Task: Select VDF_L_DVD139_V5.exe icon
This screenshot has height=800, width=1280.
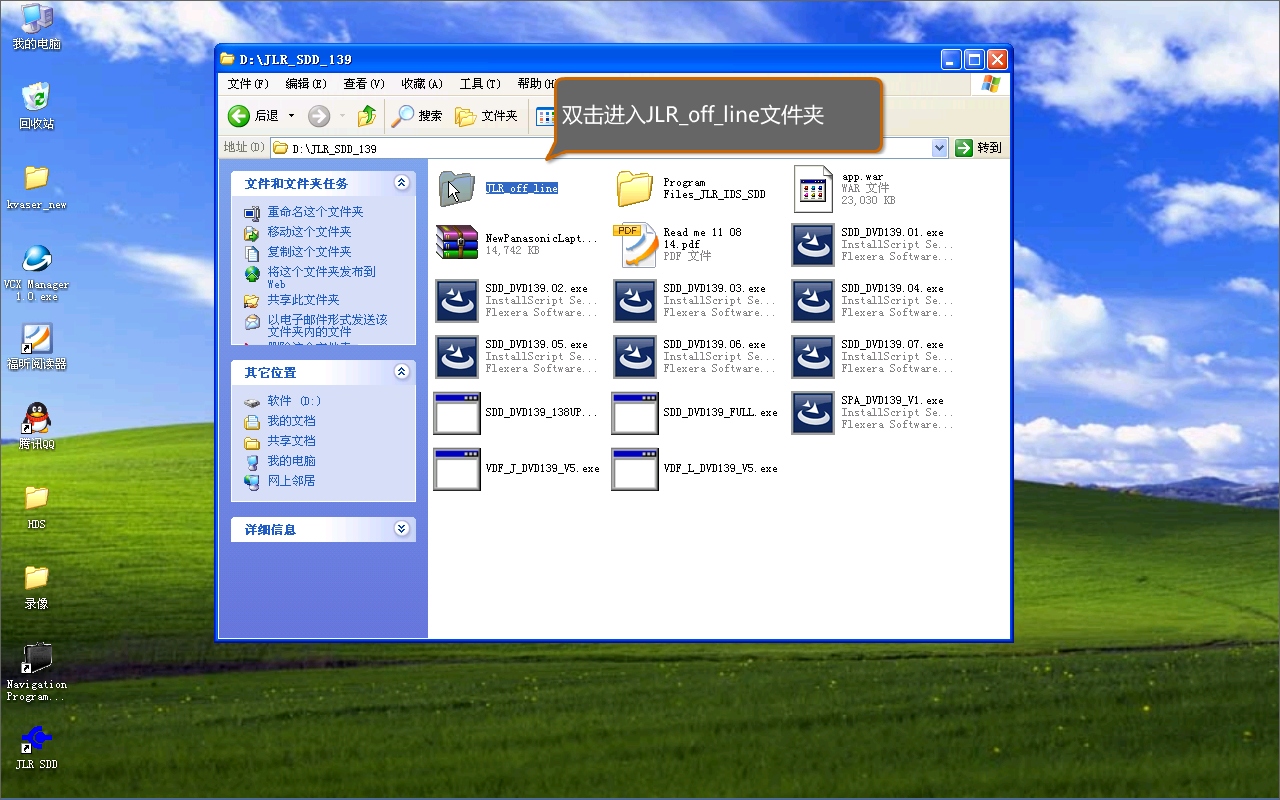Action: (x=635, y=469)
